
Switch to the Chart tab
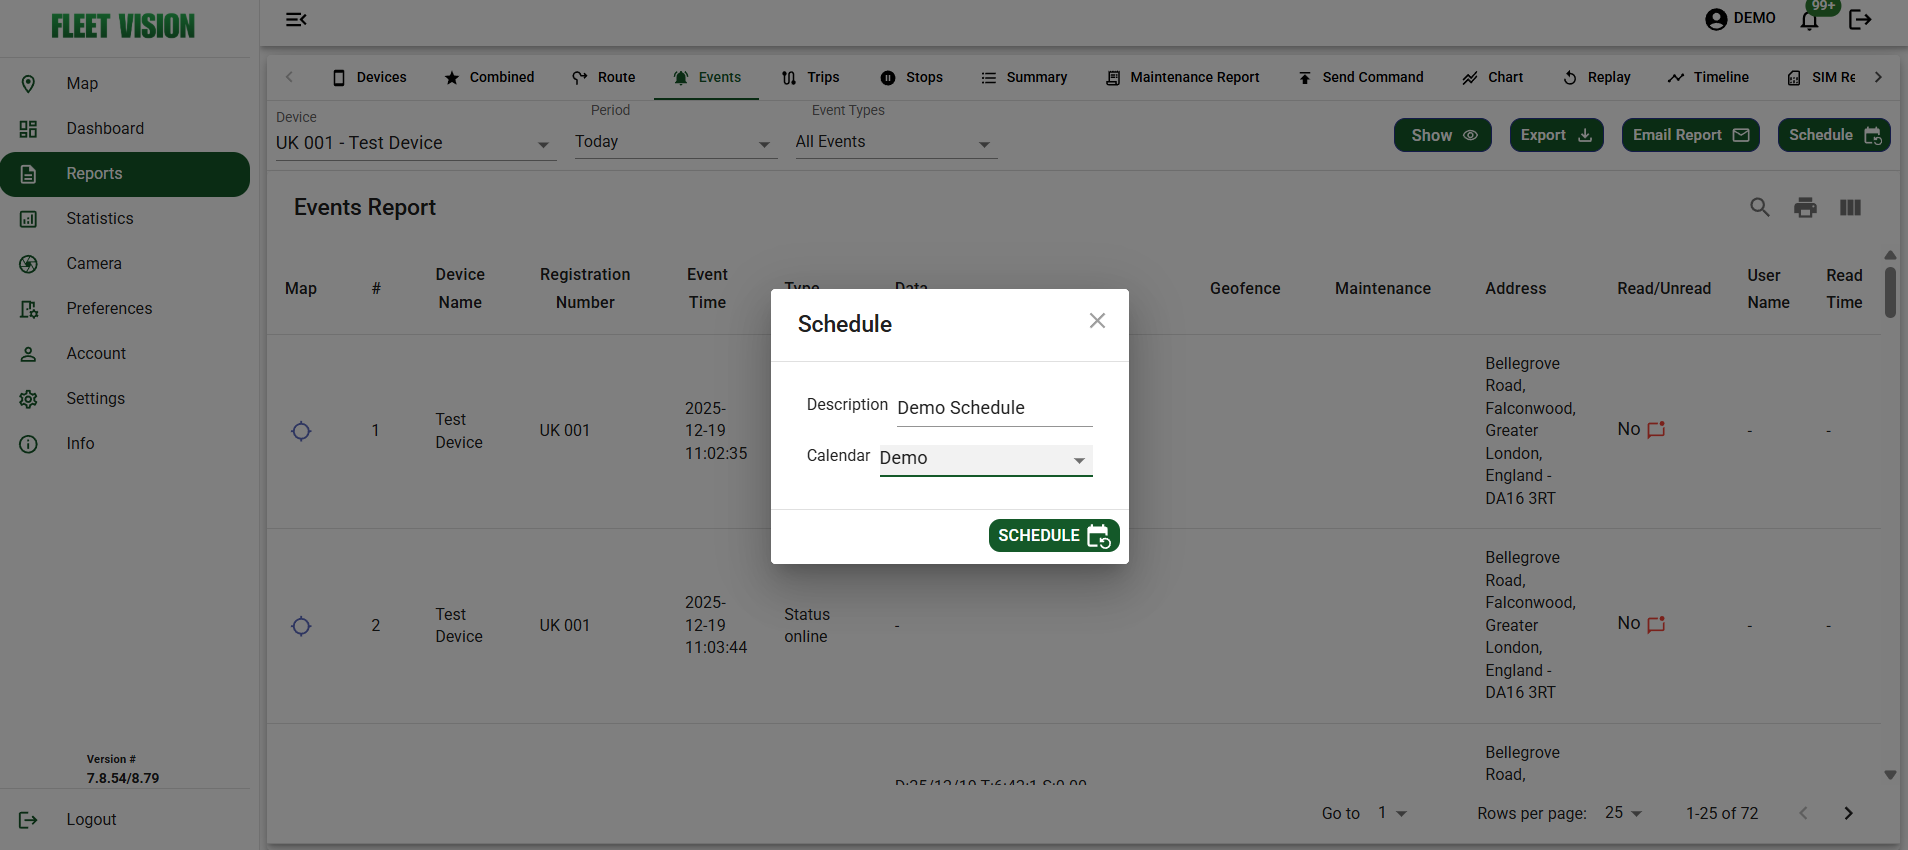(1492, 77)
